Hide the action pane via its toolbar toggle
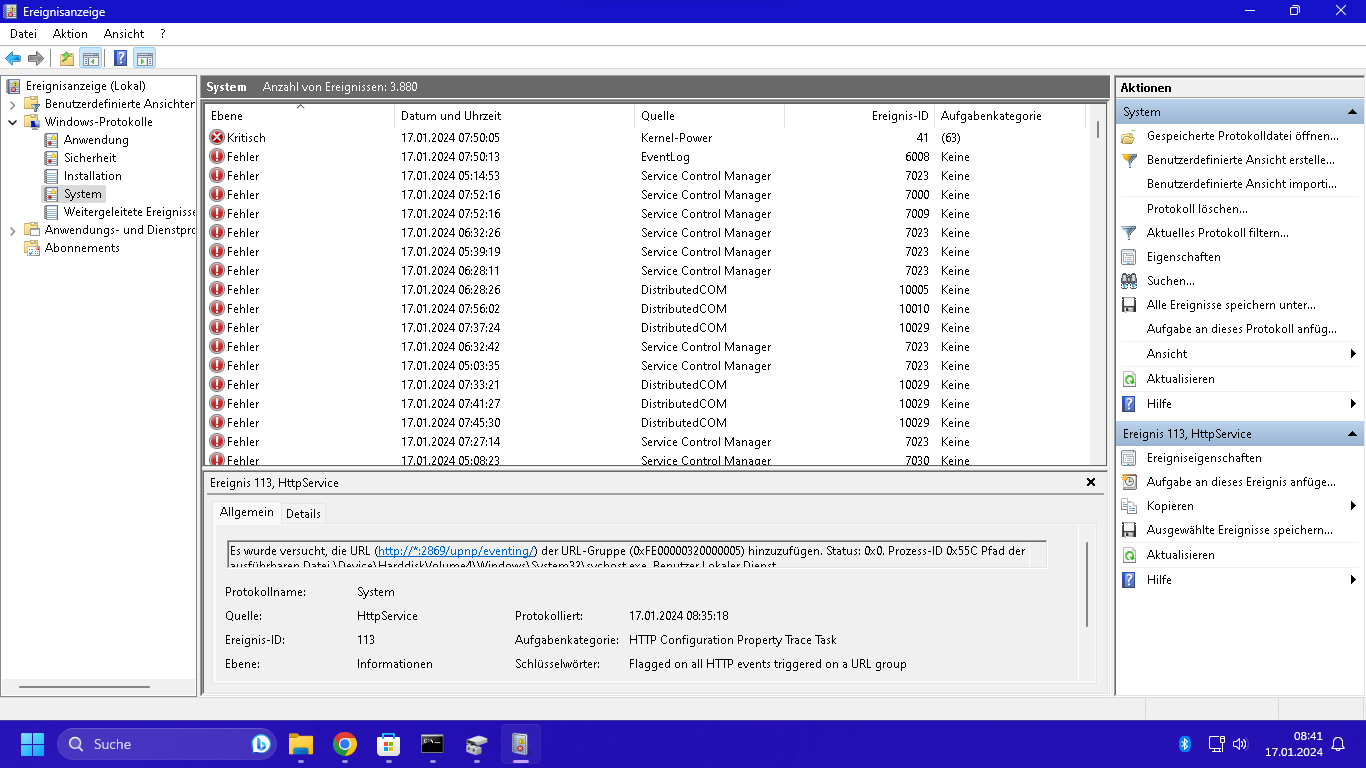The height and width of the screenshot is (768, 1366). (x=143, y=58)
